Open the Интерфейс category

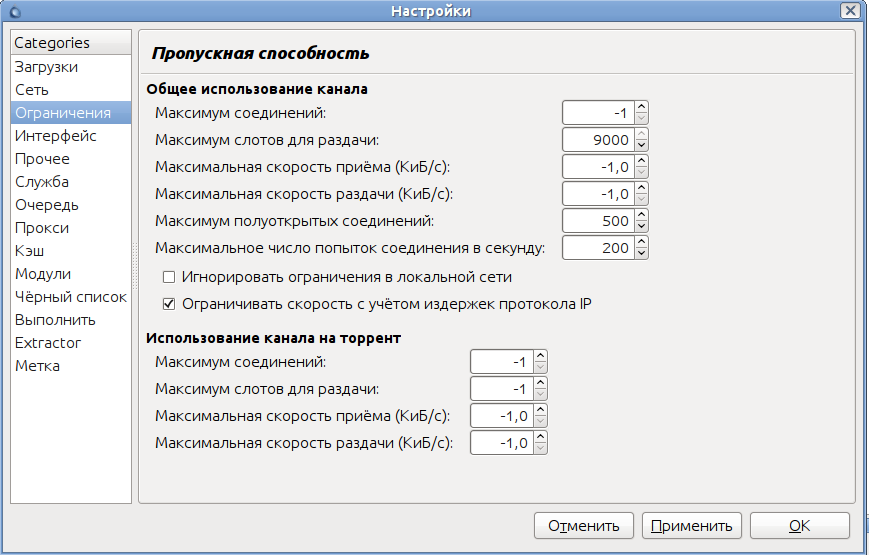(71, 136)
